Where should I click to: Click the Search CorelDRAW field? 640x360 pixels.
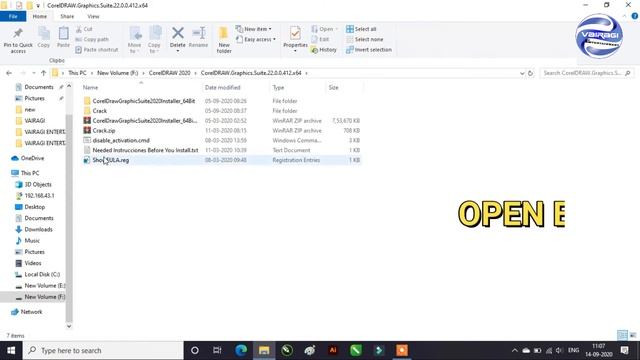[x=587, y=73]
